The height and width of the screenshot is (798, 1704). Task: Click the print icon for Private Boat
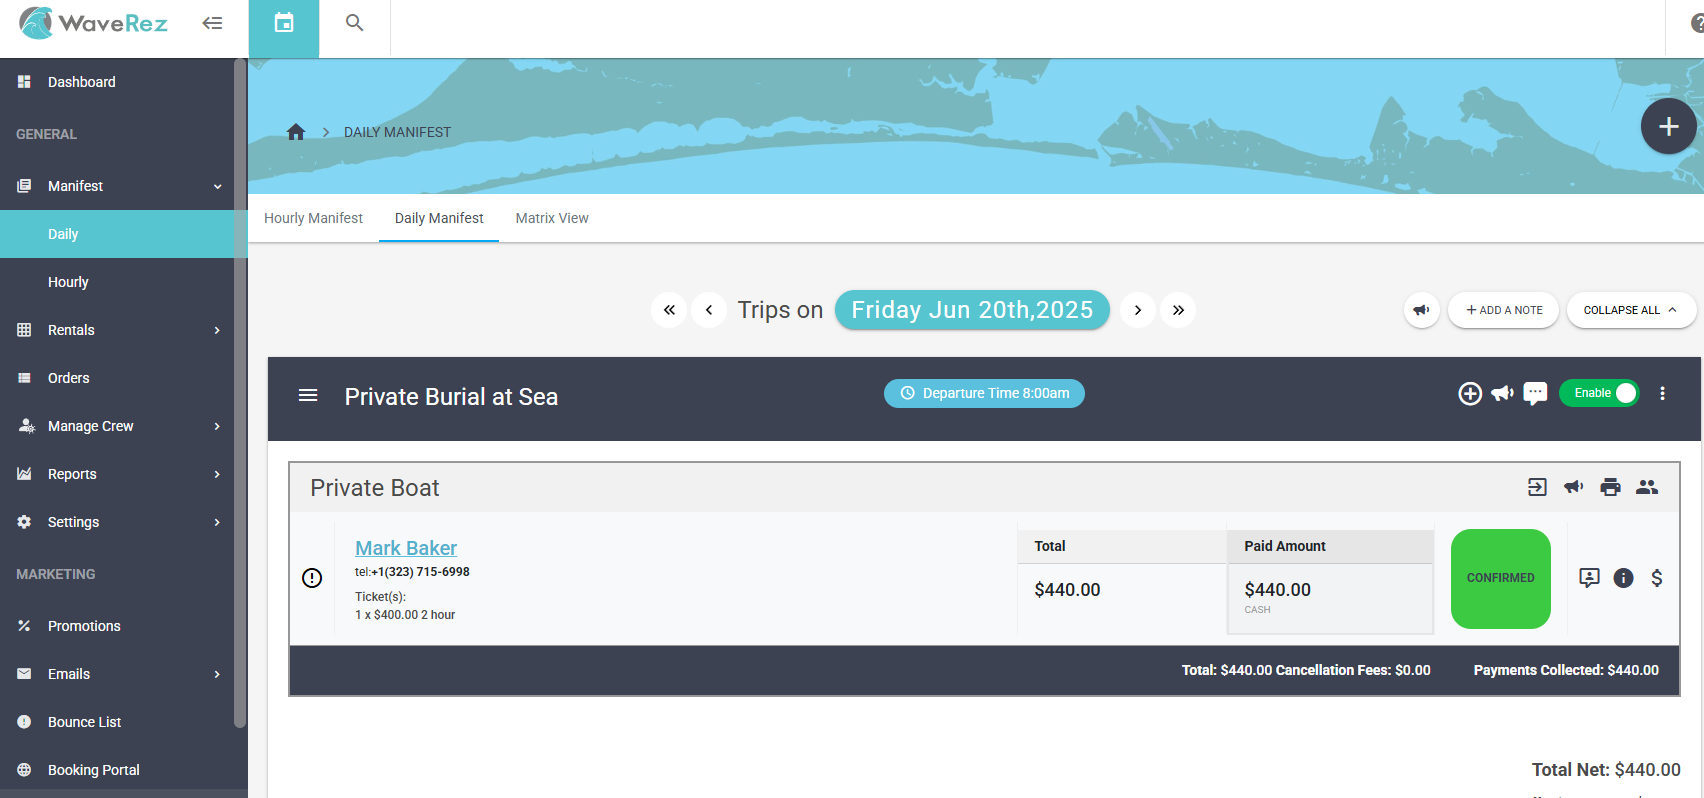1610,487
